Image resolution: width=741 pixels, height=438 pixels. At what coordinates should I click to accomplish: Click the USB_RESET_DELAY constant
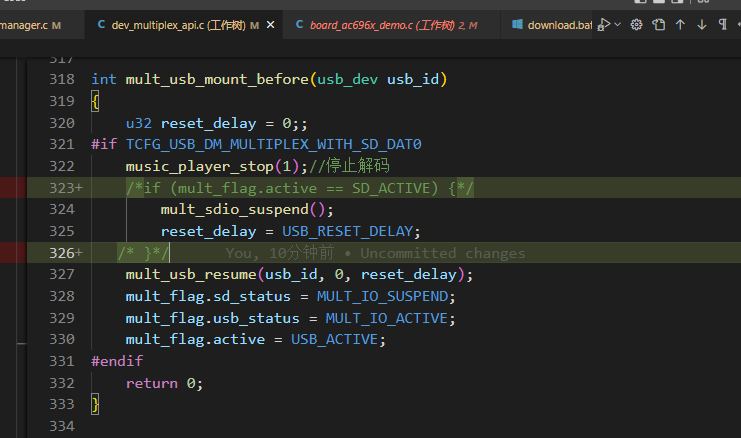pos(348,231)
